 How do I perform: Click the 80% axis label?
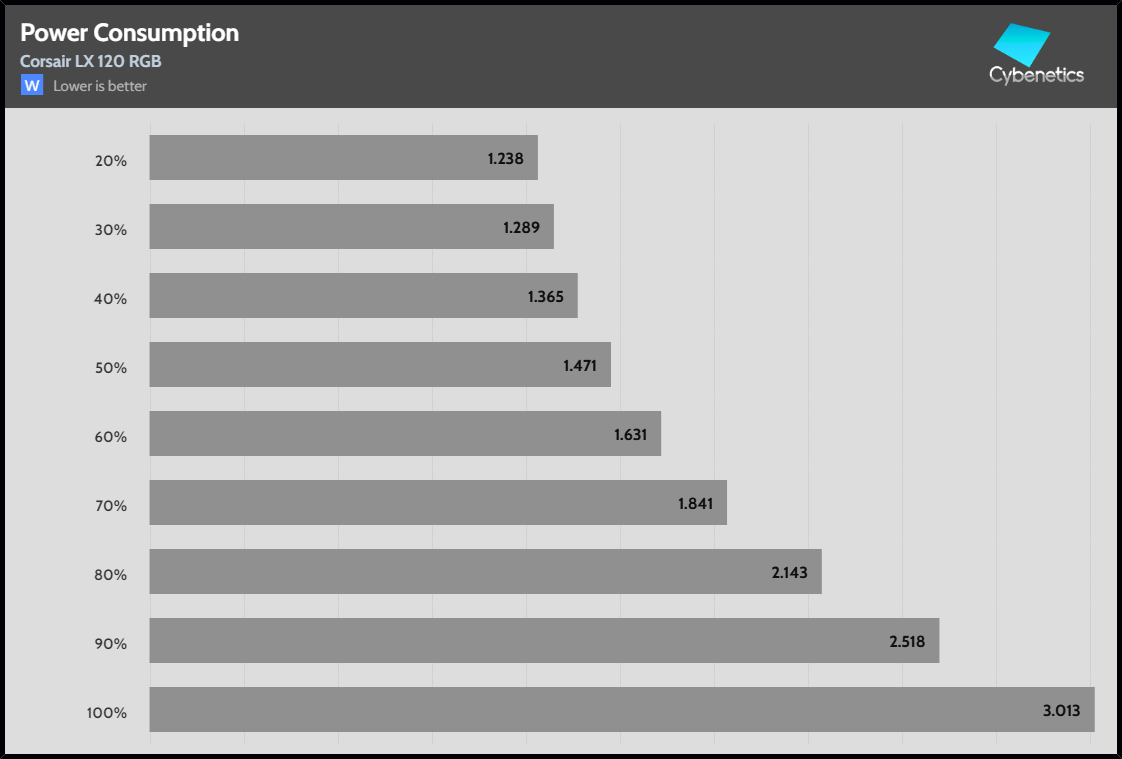tap(112, 574)
